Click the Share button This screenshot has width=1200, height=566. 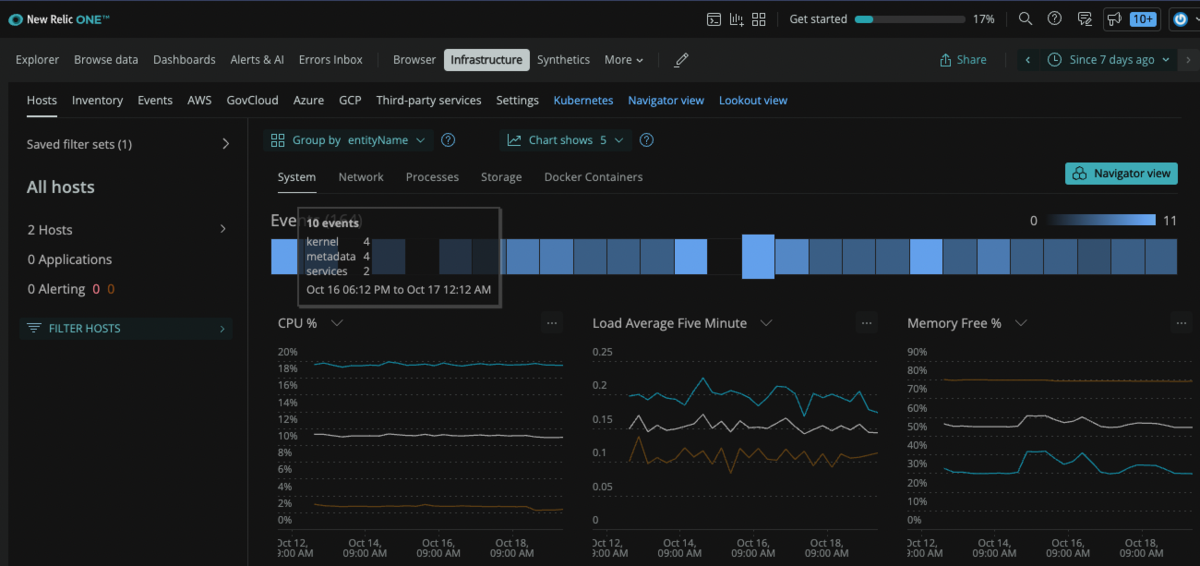(x=963, y=60)
